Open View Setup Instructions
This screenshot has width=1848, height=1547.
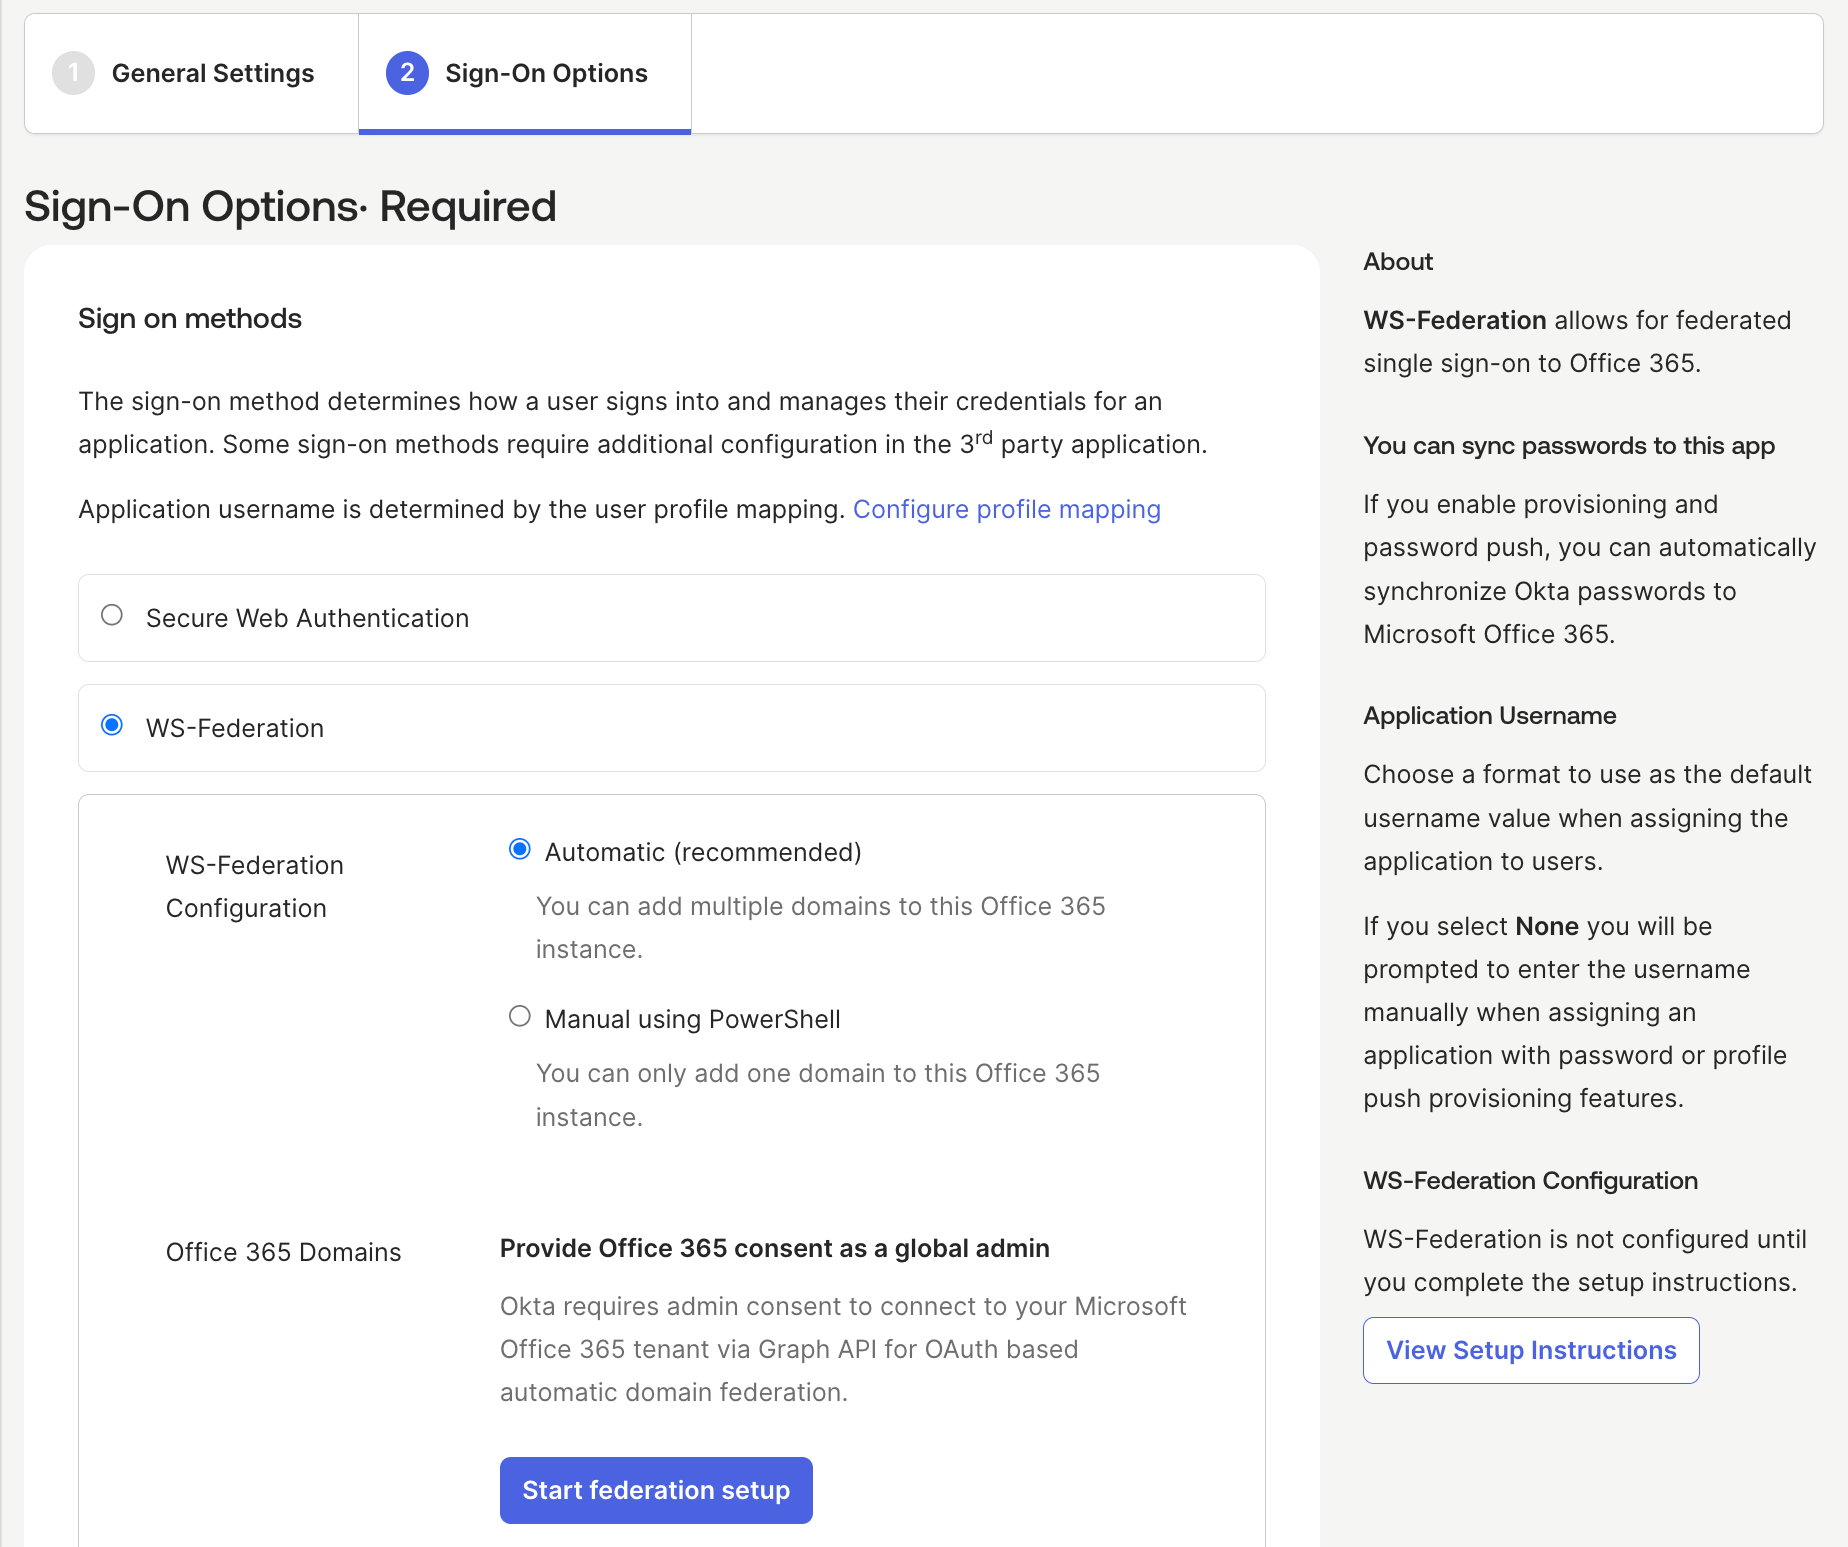1530,1350
